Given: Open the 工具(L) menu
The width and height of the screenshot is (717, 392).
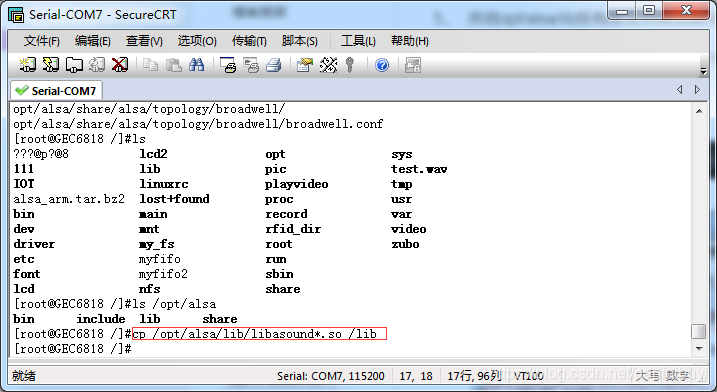Looking at the screenshot, I should 358,41.
